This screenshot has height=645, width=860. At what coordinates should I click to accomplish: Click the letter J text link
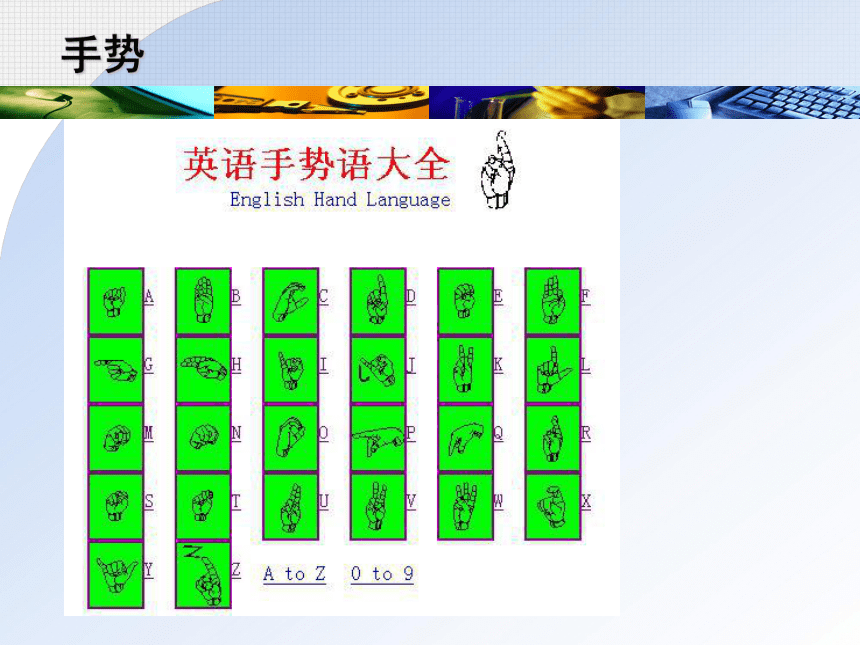tap(411, 365)
